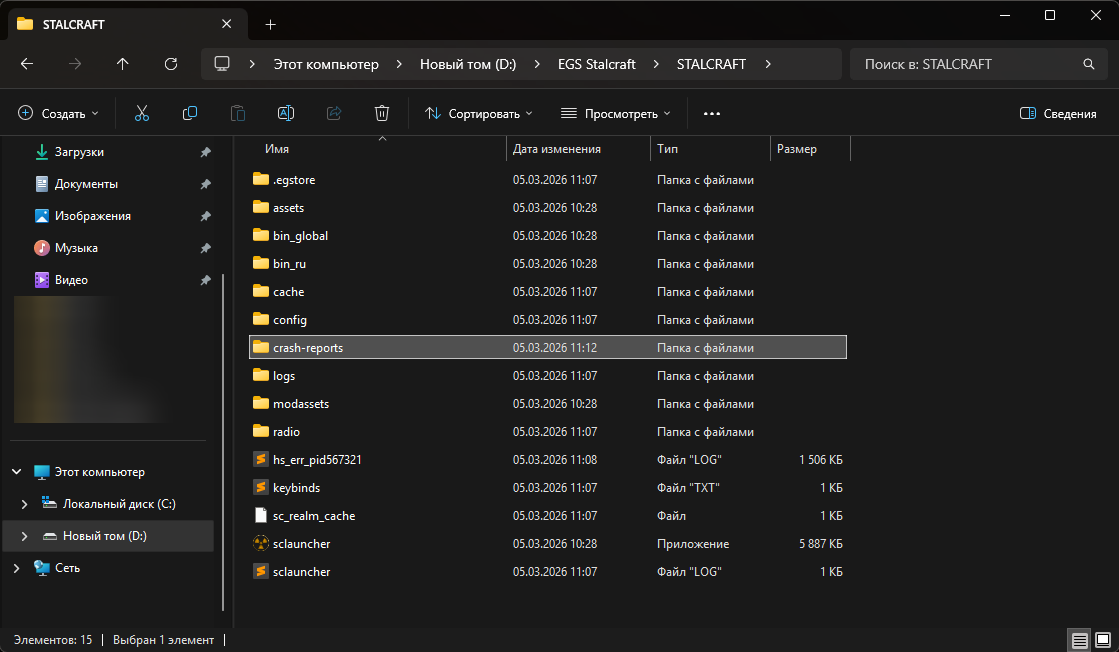Switch to large thumbnails view in status bar
Viewport: 1119px width, 652px height.
[1102, 640]
